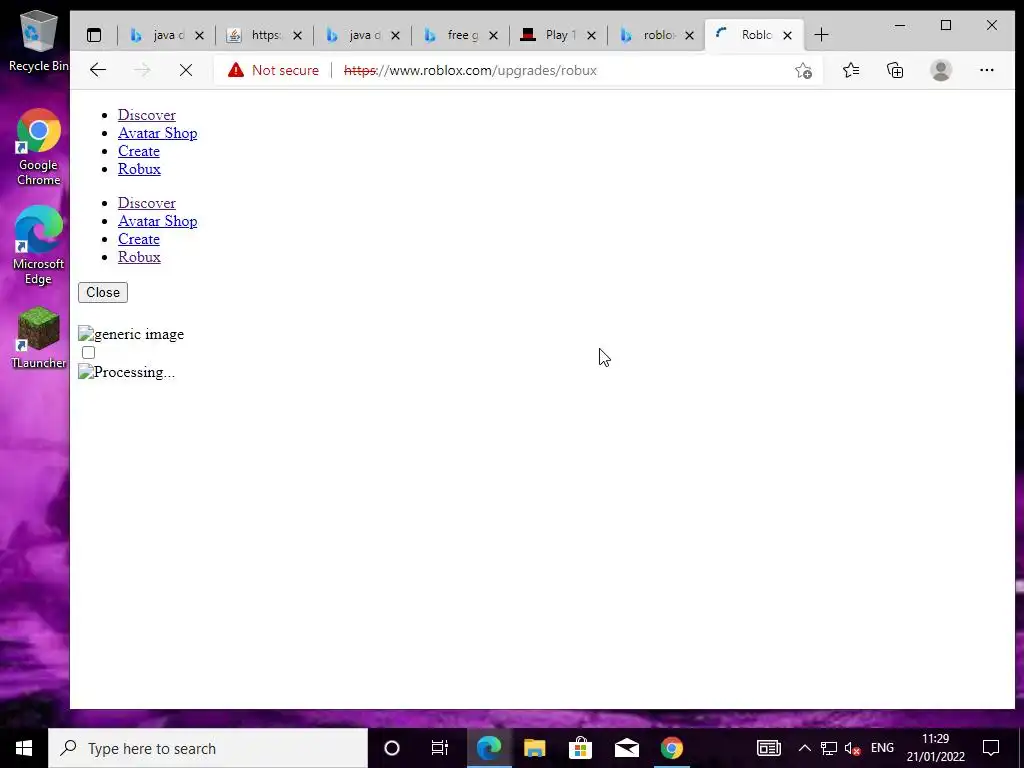1024x768 pixels.
Task: Click the second Robux link
Action: pyautogui.click(x=139, y=257)
